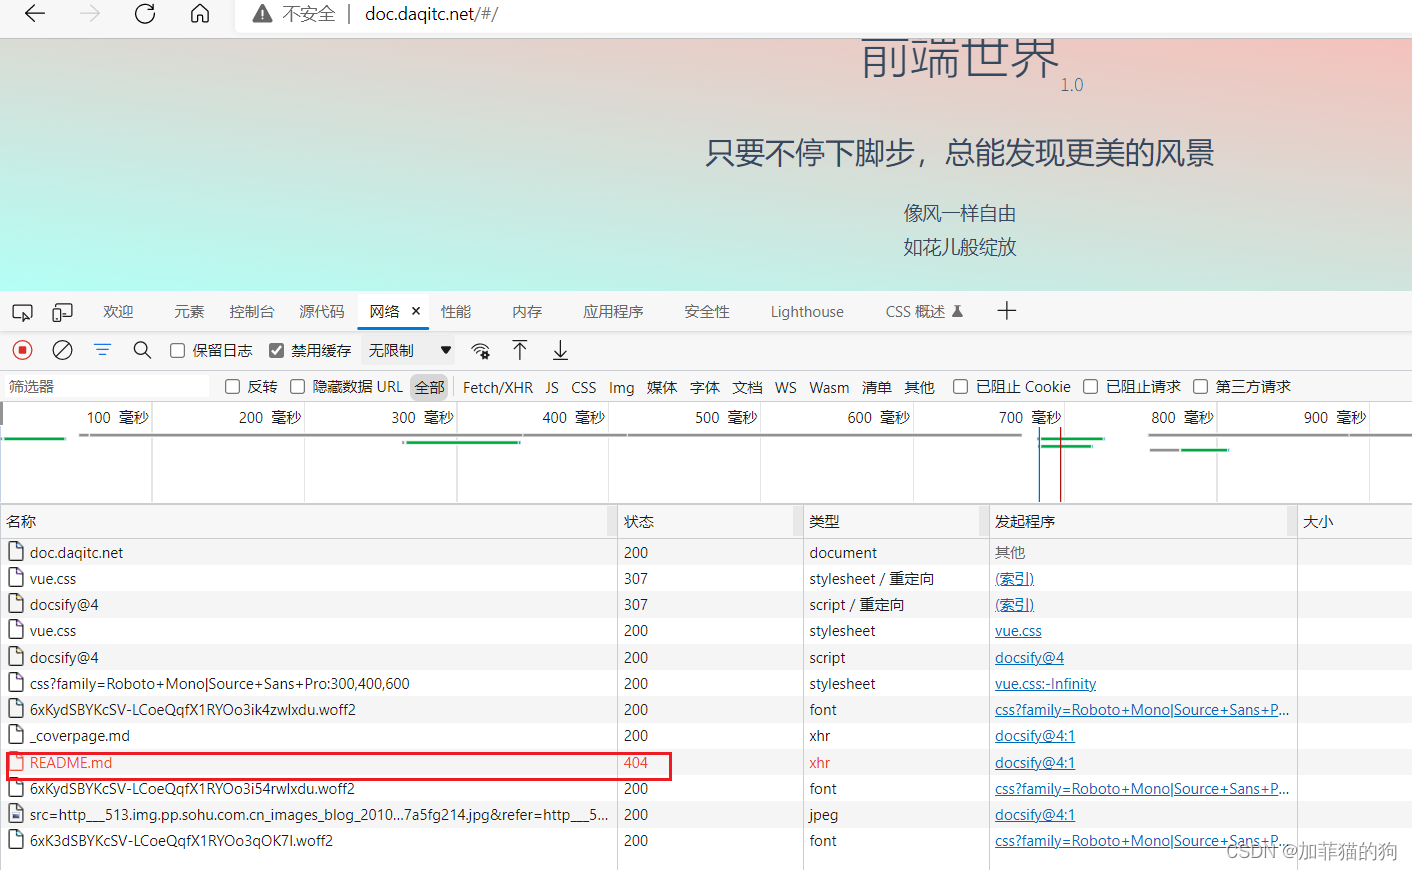
Task: Open site security info via 不安全 label
Action: [x=293, y=15]
